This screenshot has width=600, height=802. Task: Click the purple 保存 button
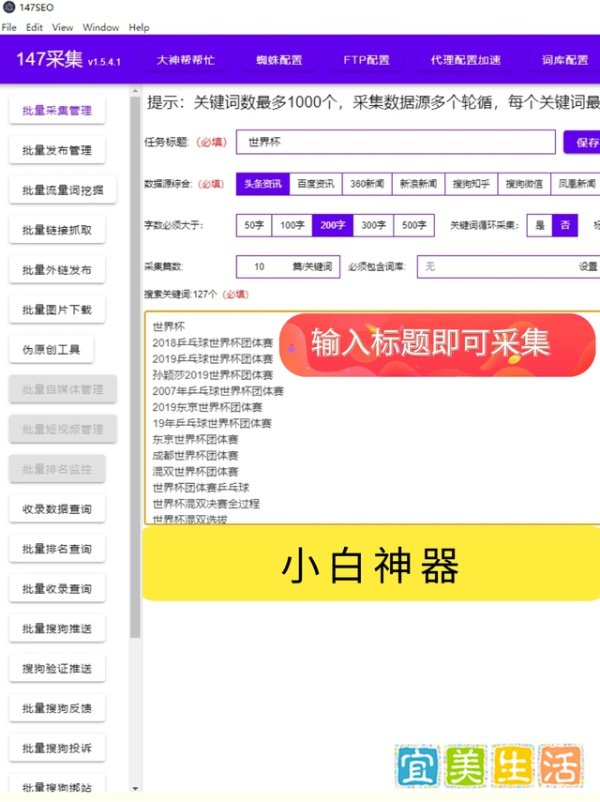pos(583,142)
